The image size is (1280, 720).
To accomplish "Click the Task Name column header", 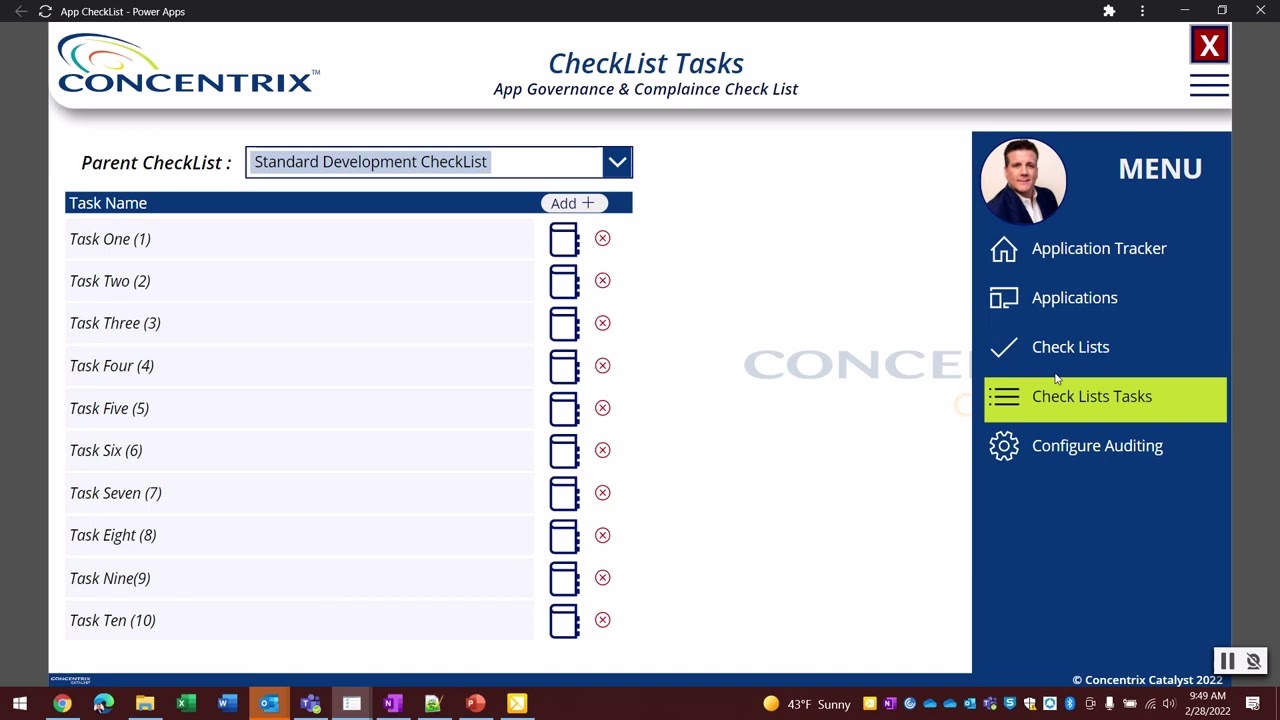I will click(x=108, y=203).
